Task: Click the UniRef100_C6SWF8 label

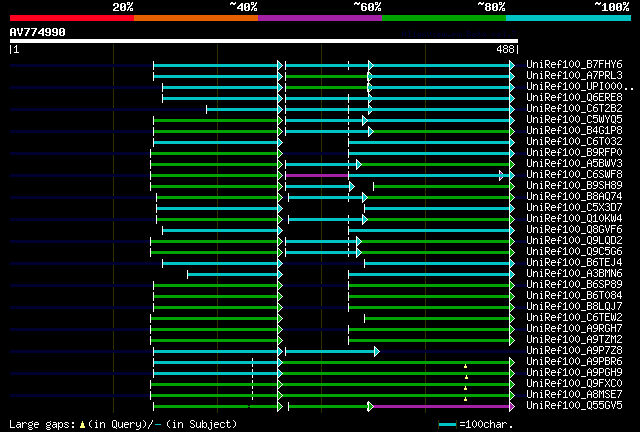Action: [x=574, y=175]
